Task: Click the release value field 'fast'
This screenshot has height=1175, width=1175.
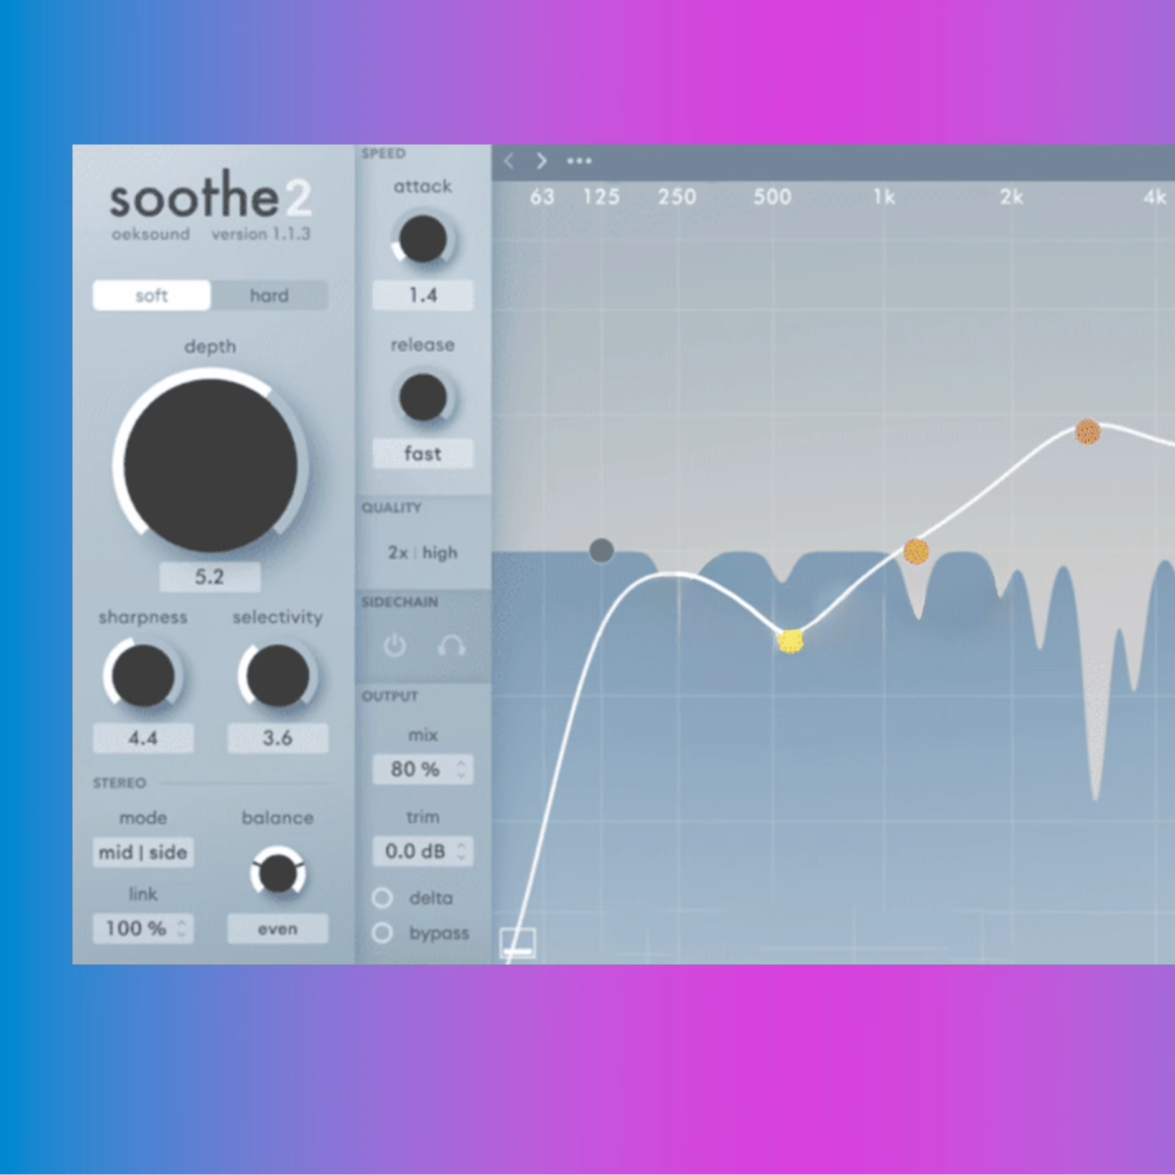Action: (x=423, y=454)
